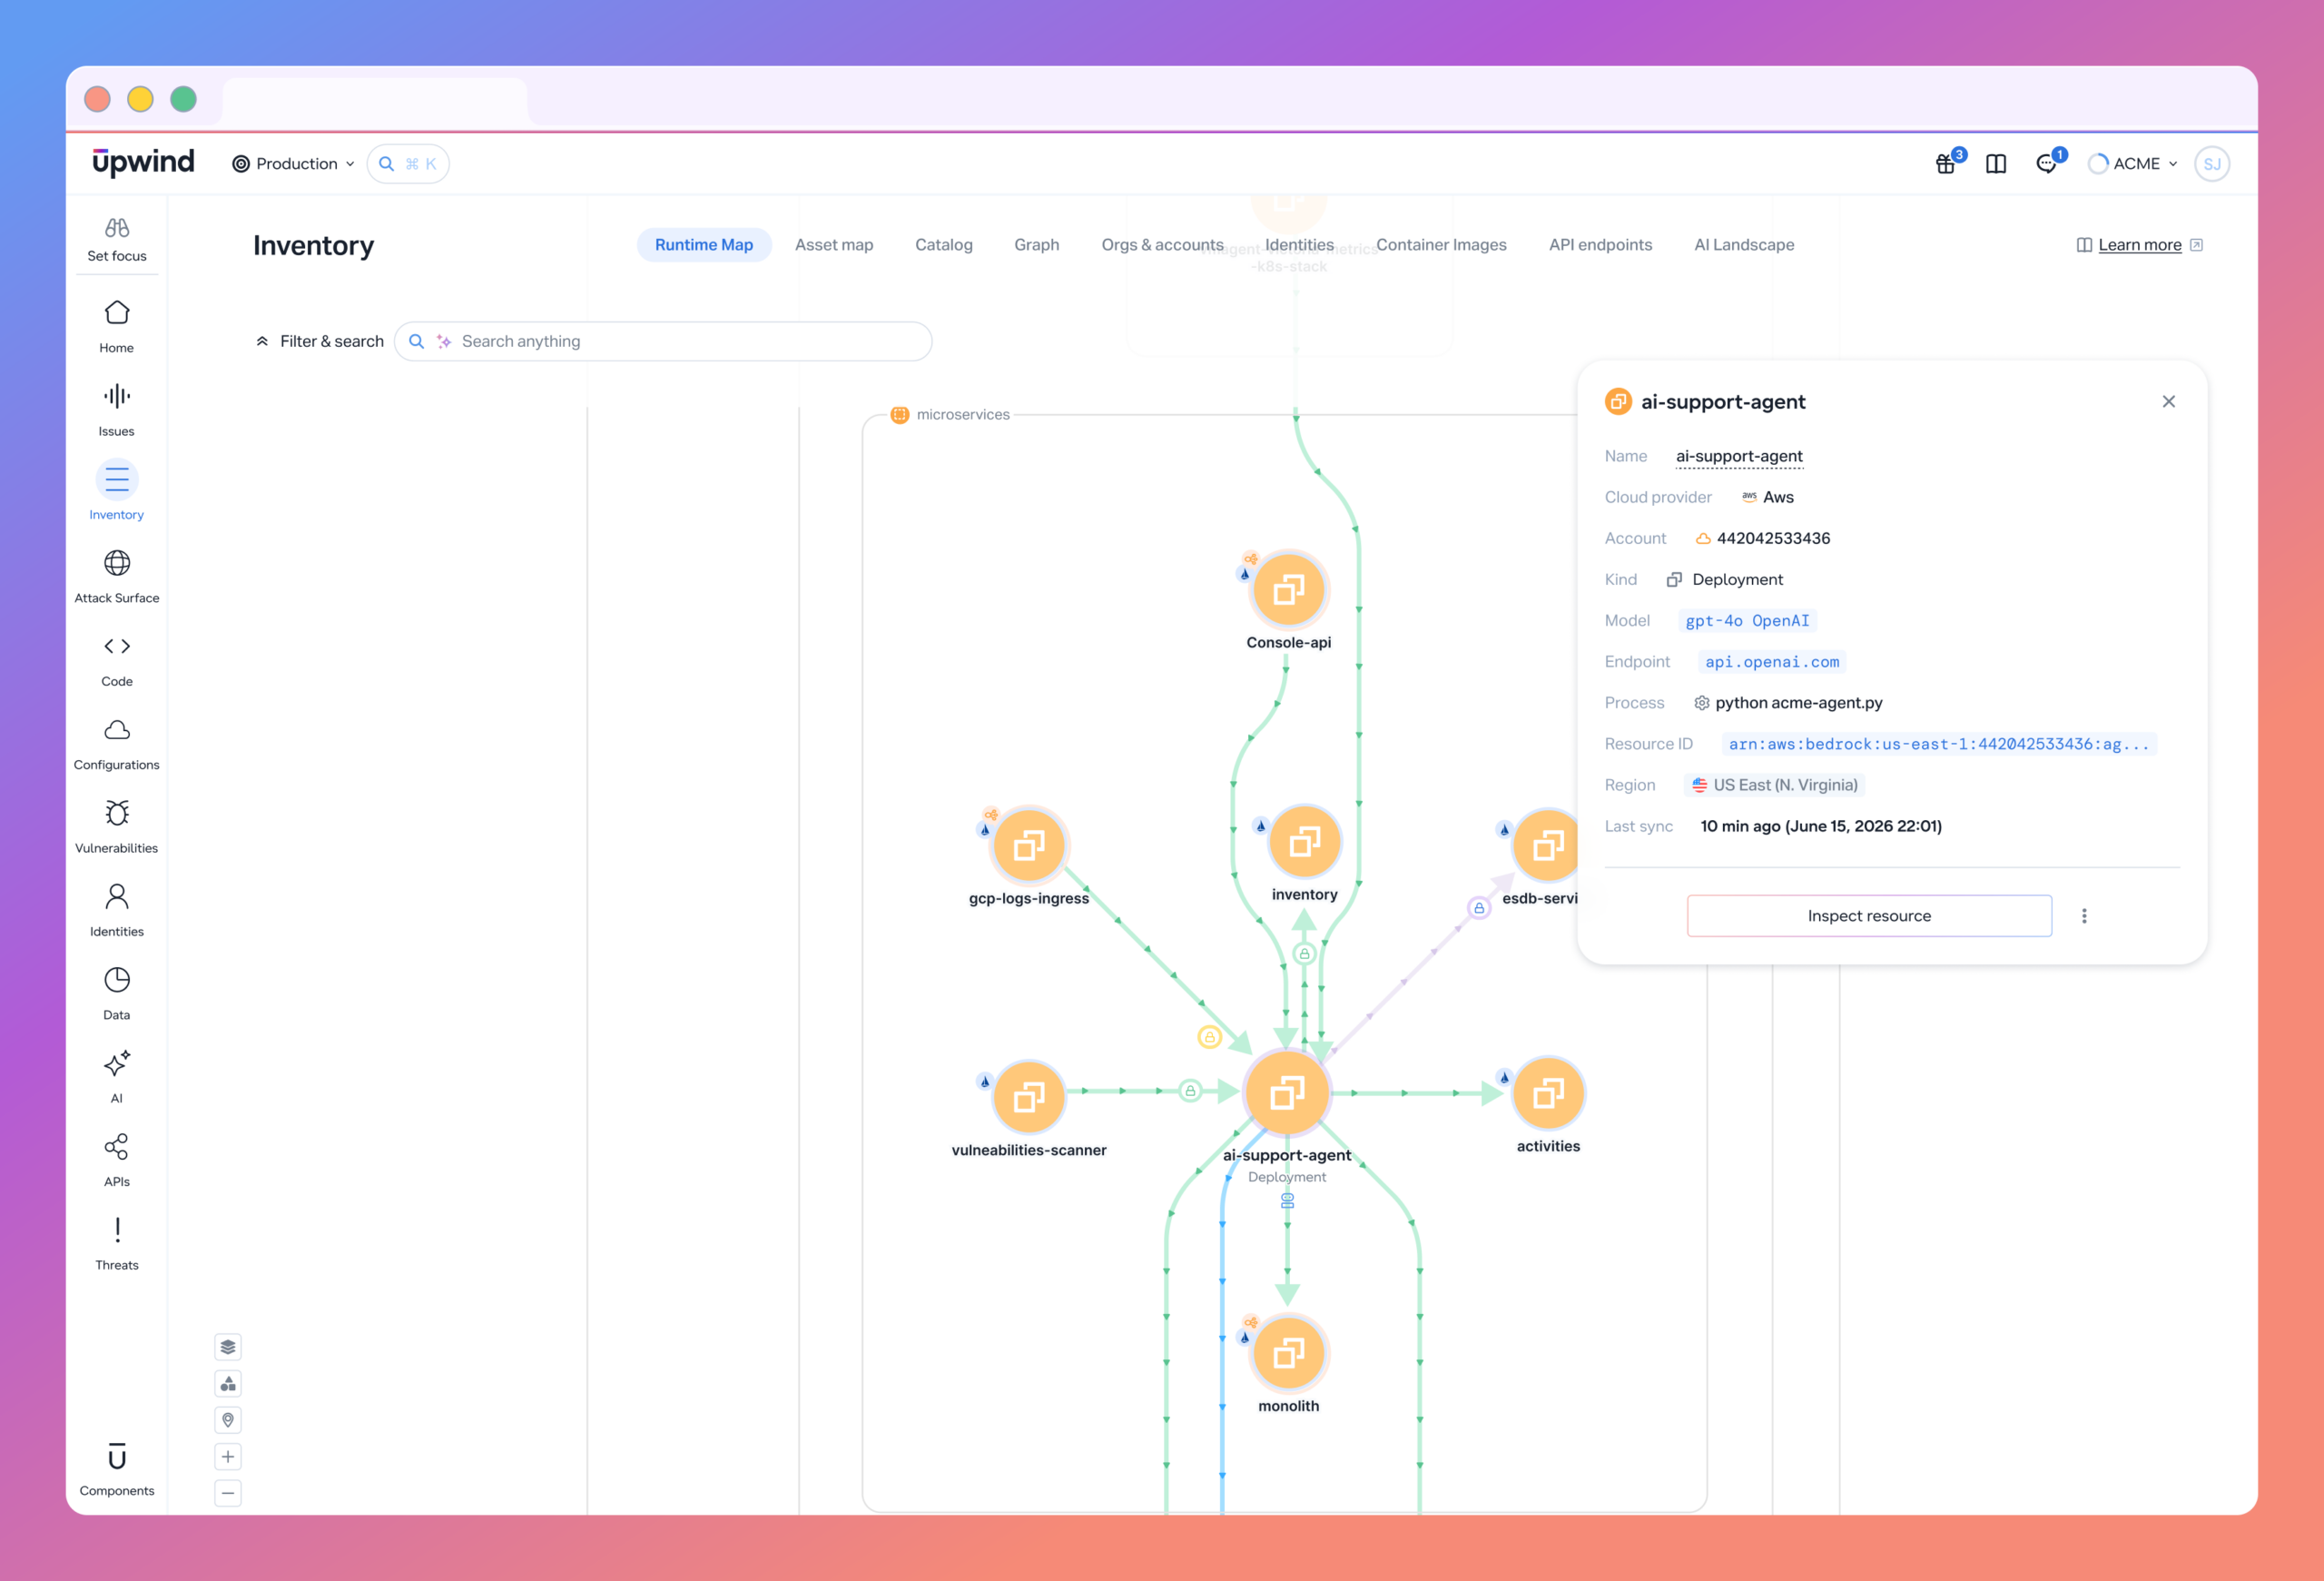2324x1581 pixels.
Task: Click the map layers icon
Action: click(x=228, y=1347)
